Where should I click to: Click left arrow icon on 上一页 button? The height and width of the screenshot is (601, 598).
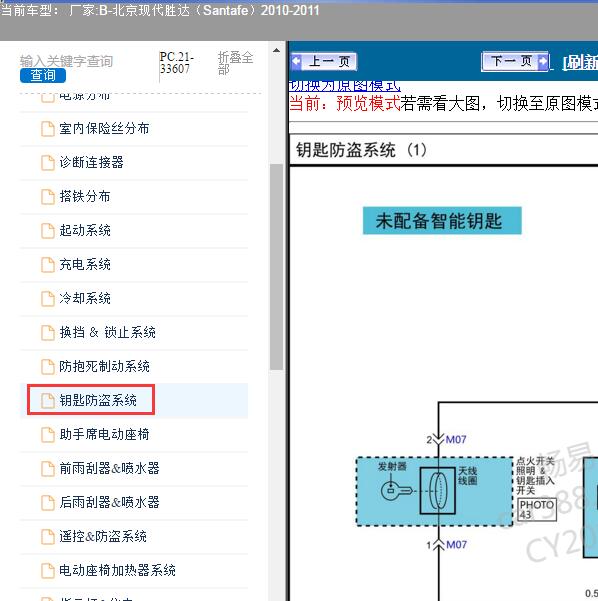pyautogui.click(x=296, y=61)
